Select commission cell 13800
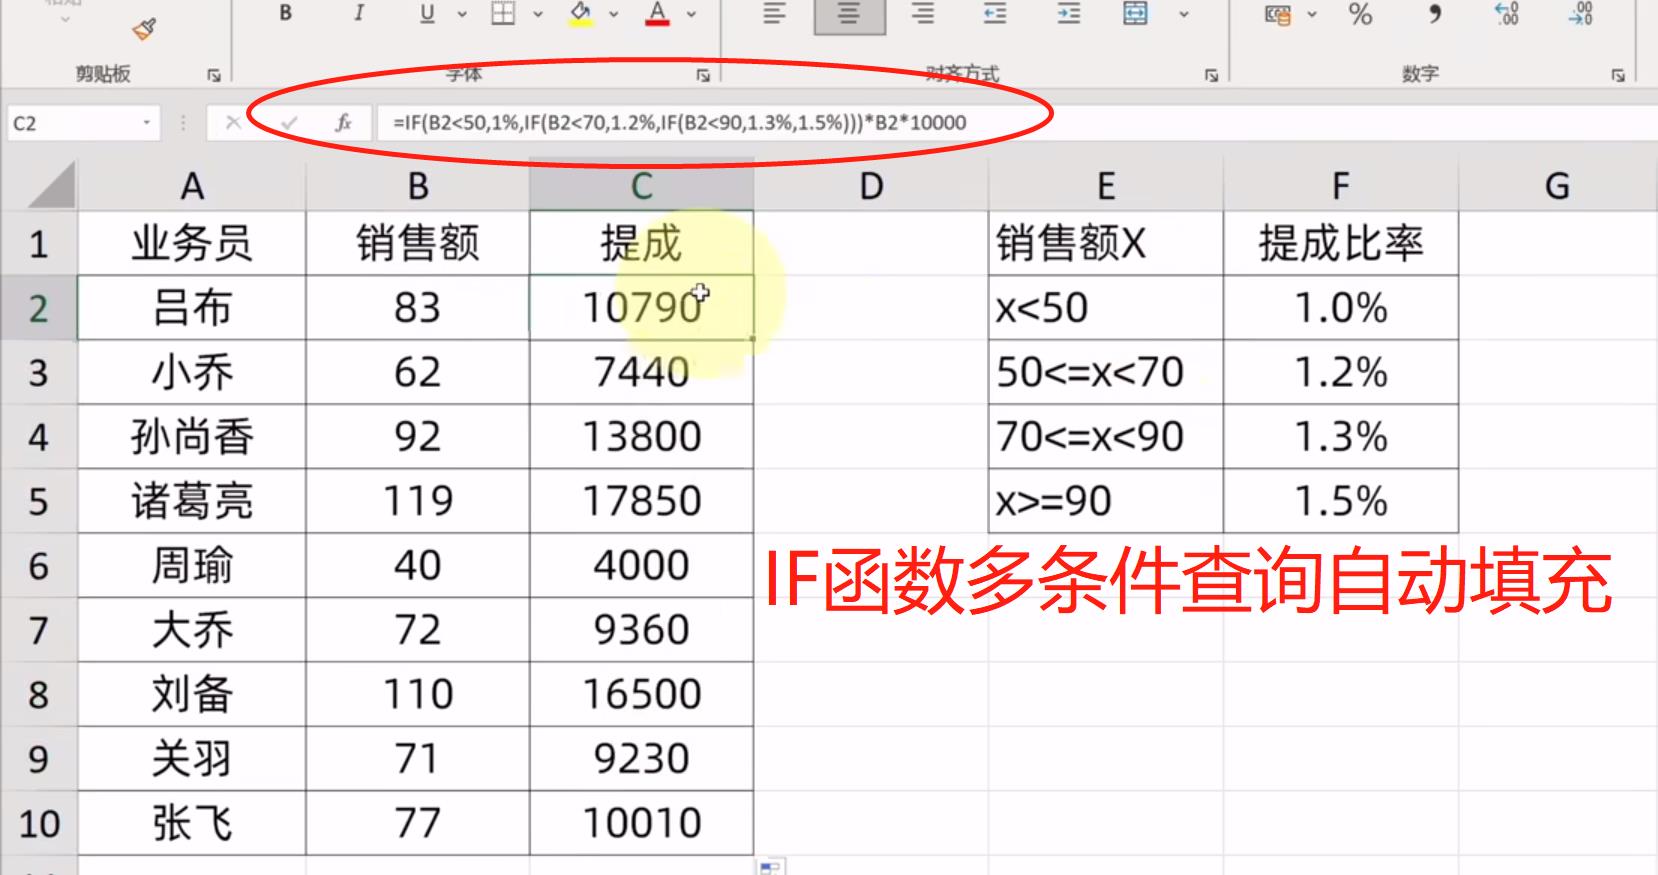The width and height of the screenshot is (1658, 875). point(642,437)
